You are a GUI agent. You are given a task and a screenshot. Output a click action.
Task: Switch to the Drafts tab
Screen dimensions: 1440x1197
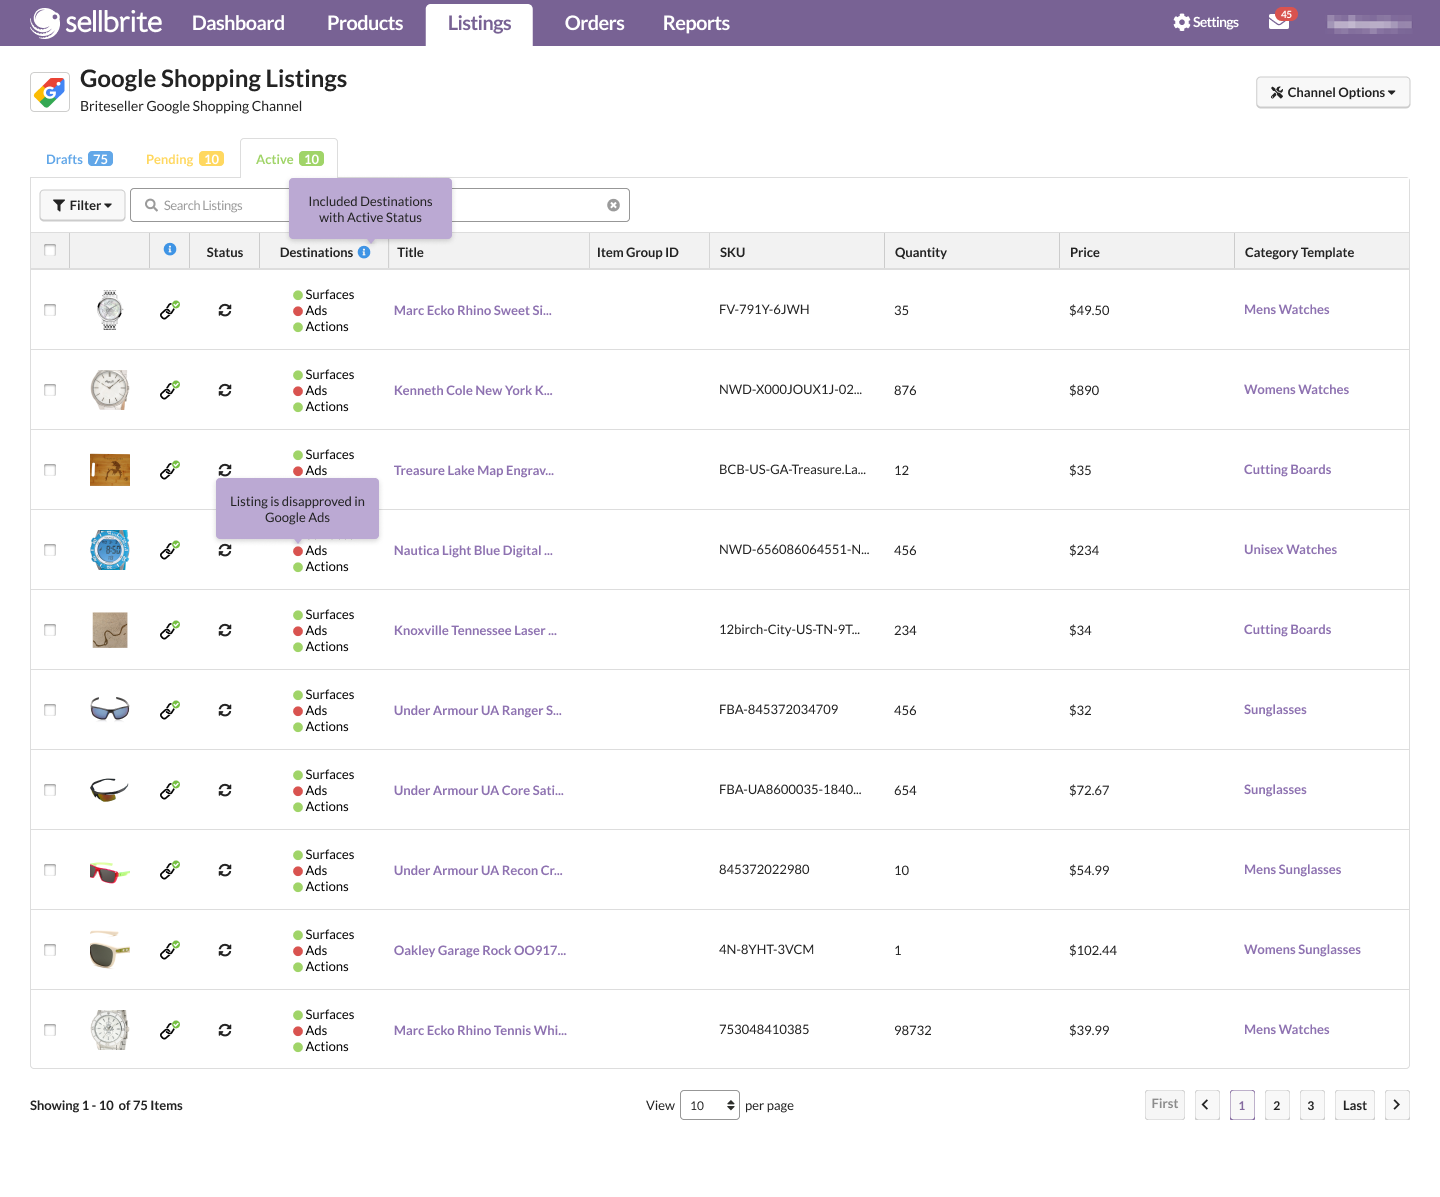click(x=79, y=159)
